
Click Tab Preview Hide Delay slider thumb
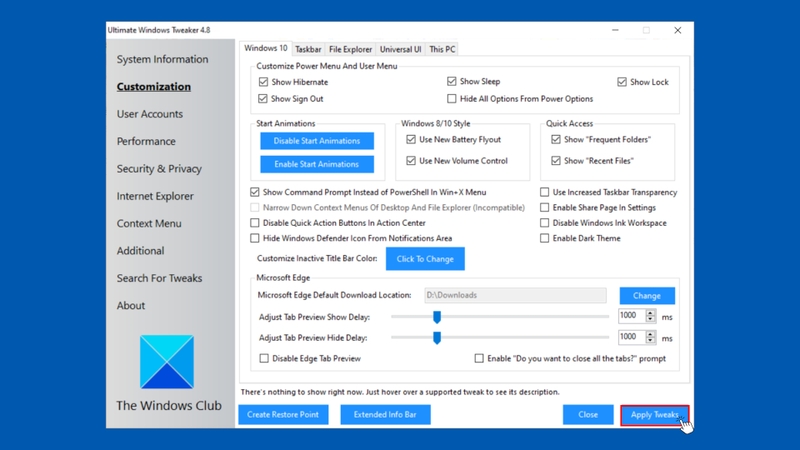click(437, 337)
